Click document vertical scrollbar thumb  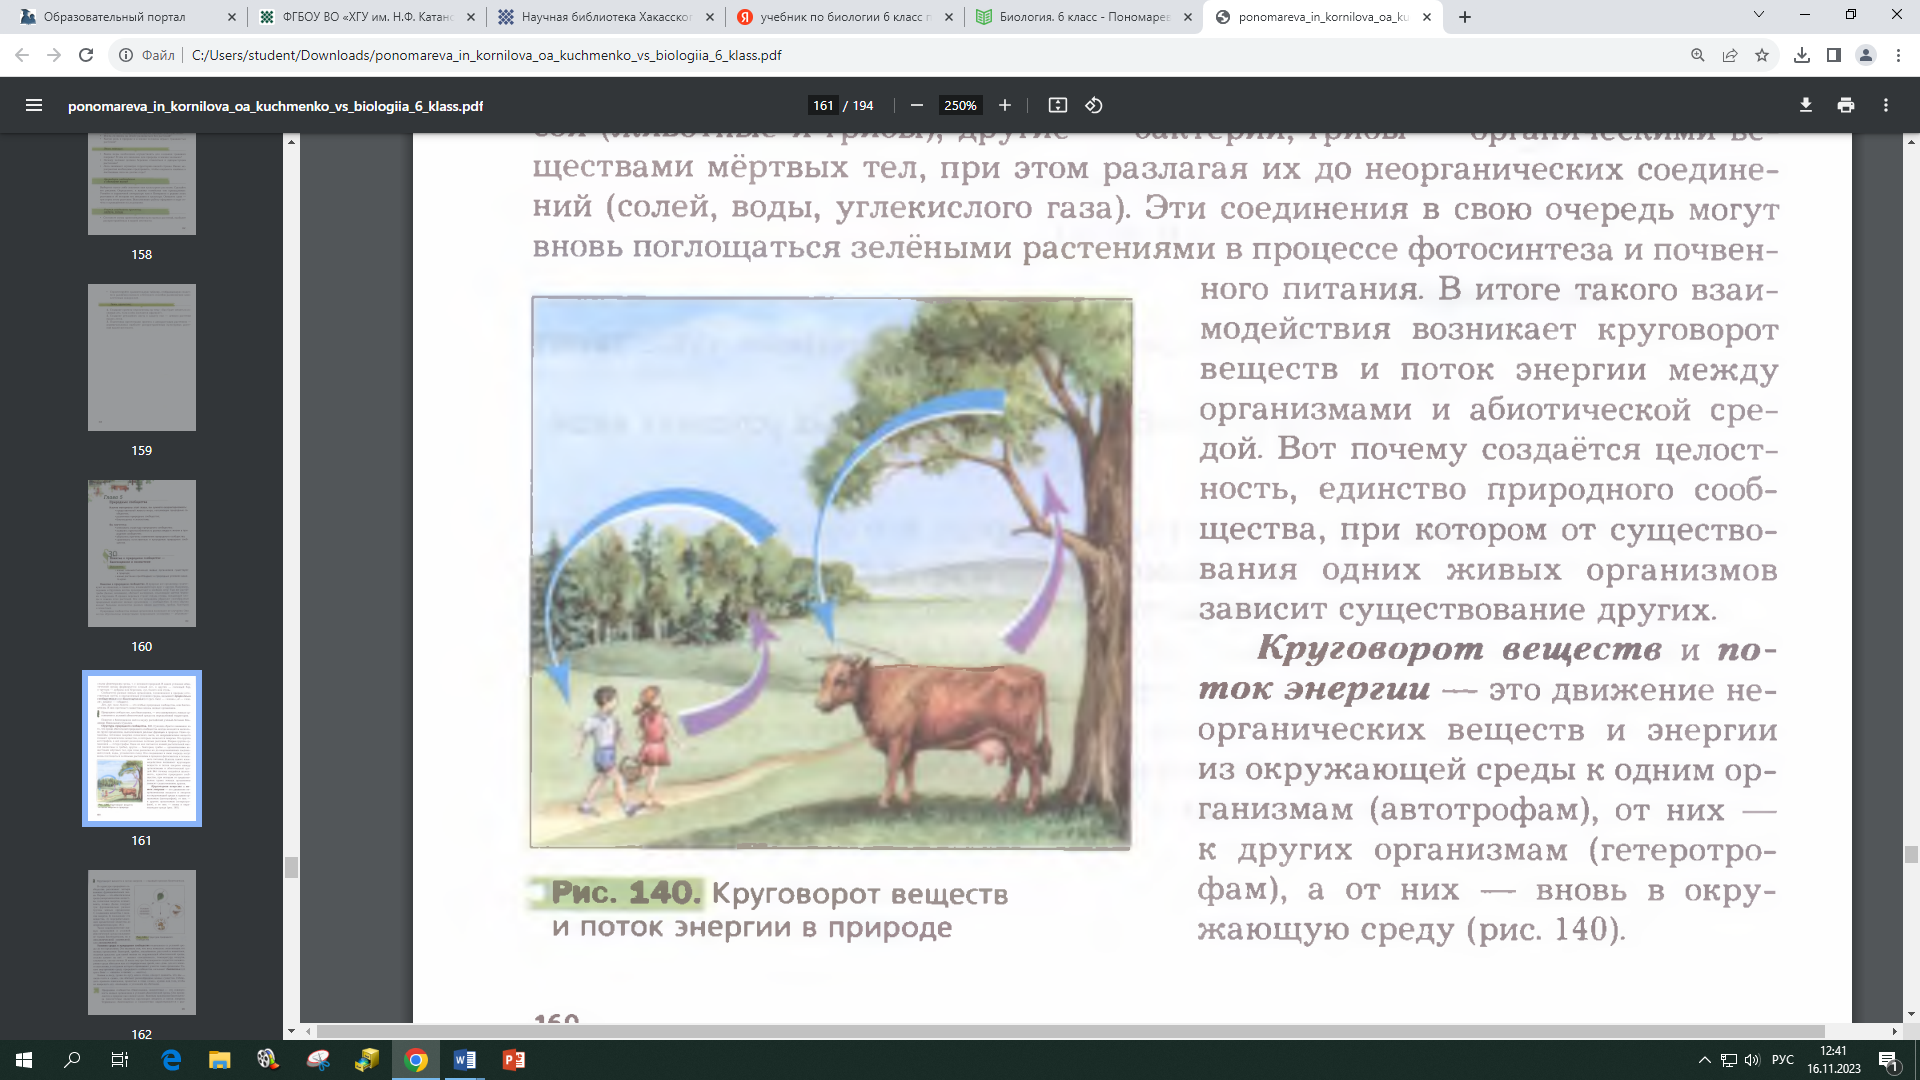tap(1911, 854)
